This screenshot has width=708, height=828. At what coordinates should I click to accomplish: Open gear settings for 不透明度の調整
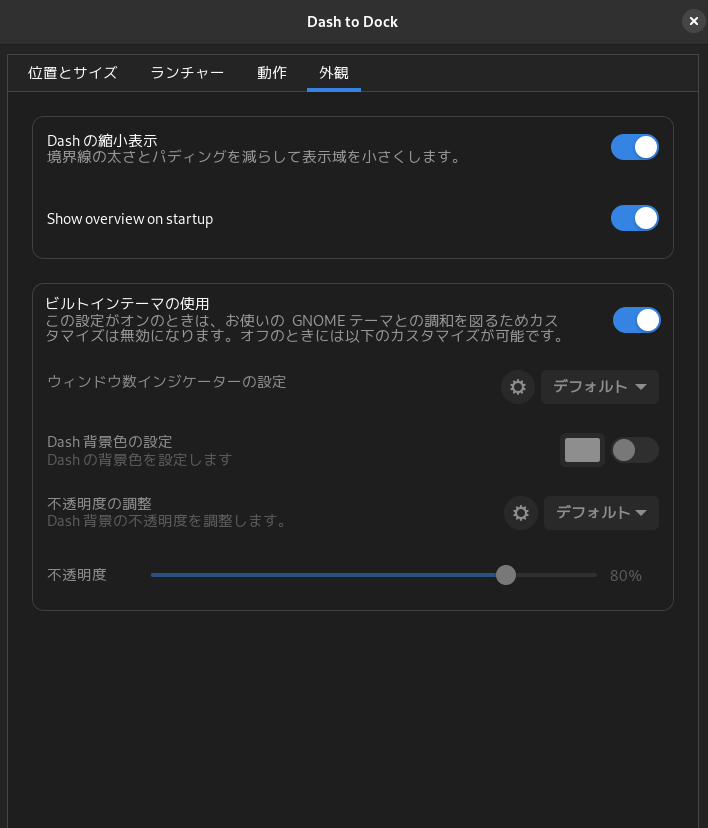coord(521,513)
